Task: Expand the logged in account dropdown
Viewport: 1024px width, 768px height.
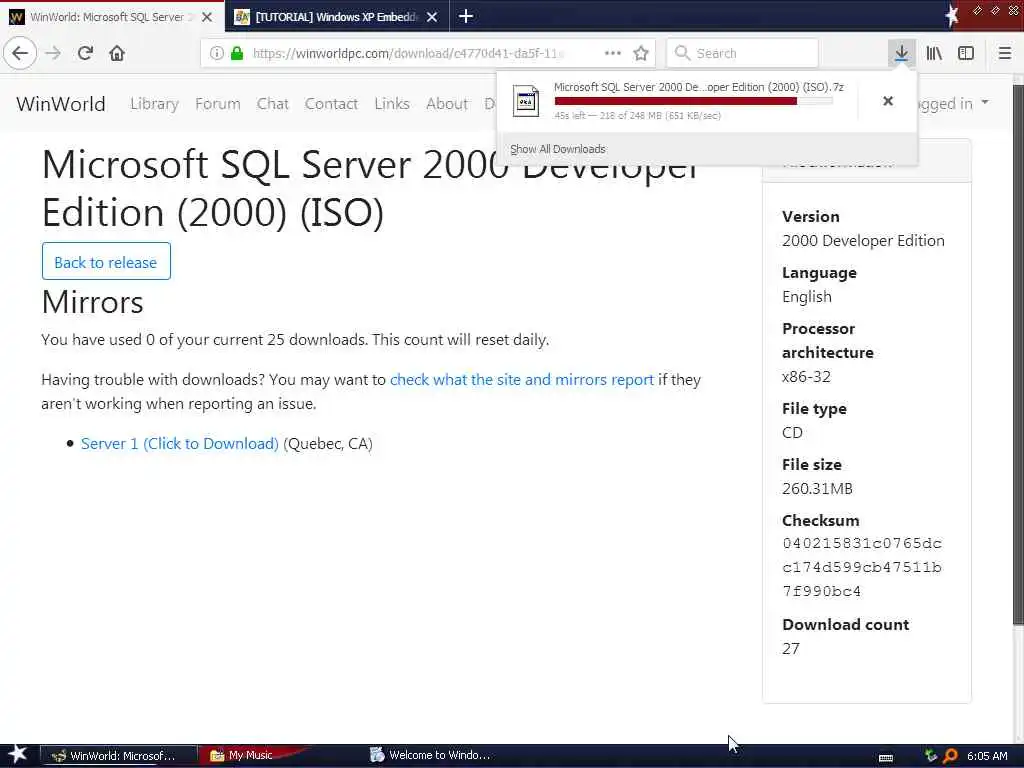Action: point(954,103)
